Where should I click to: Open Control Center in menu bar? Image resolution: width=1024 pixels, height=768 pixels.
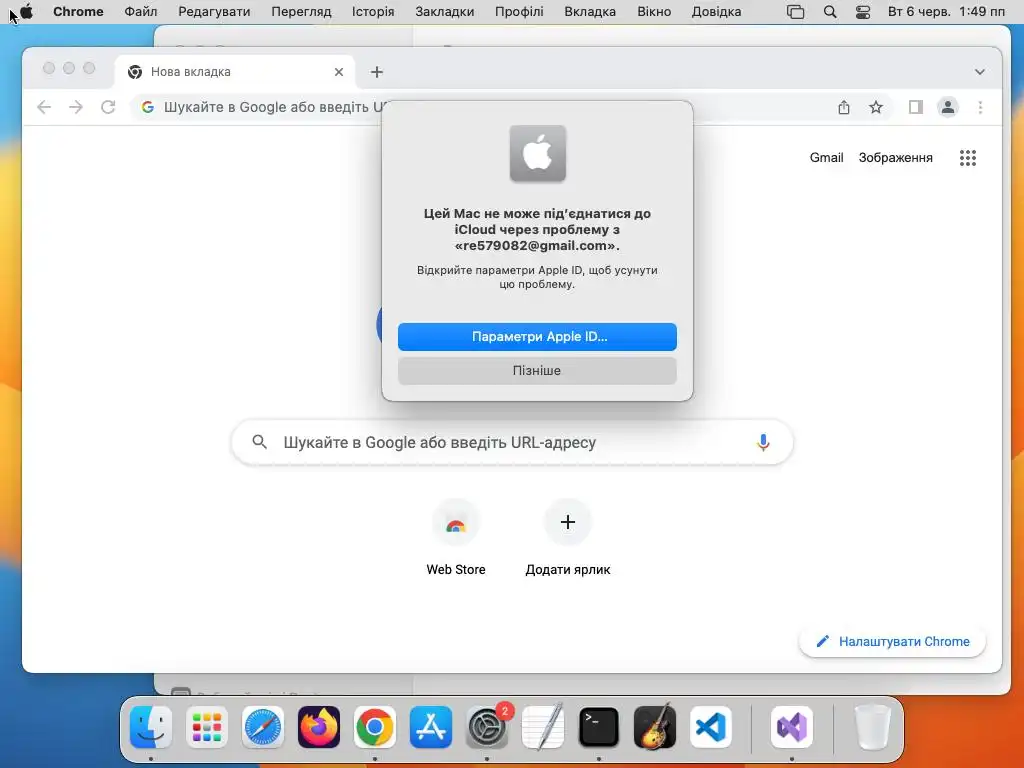point(863,12)
